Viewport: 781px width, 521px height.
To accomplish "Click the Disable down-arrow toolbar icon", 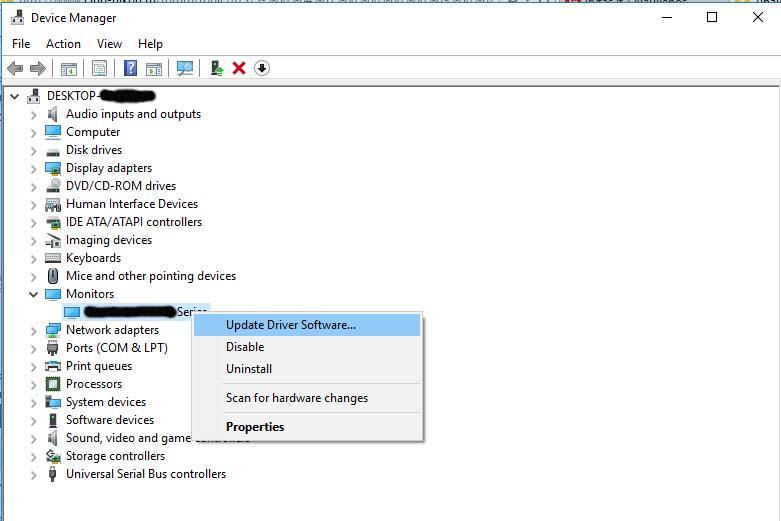I will [262, 68].
